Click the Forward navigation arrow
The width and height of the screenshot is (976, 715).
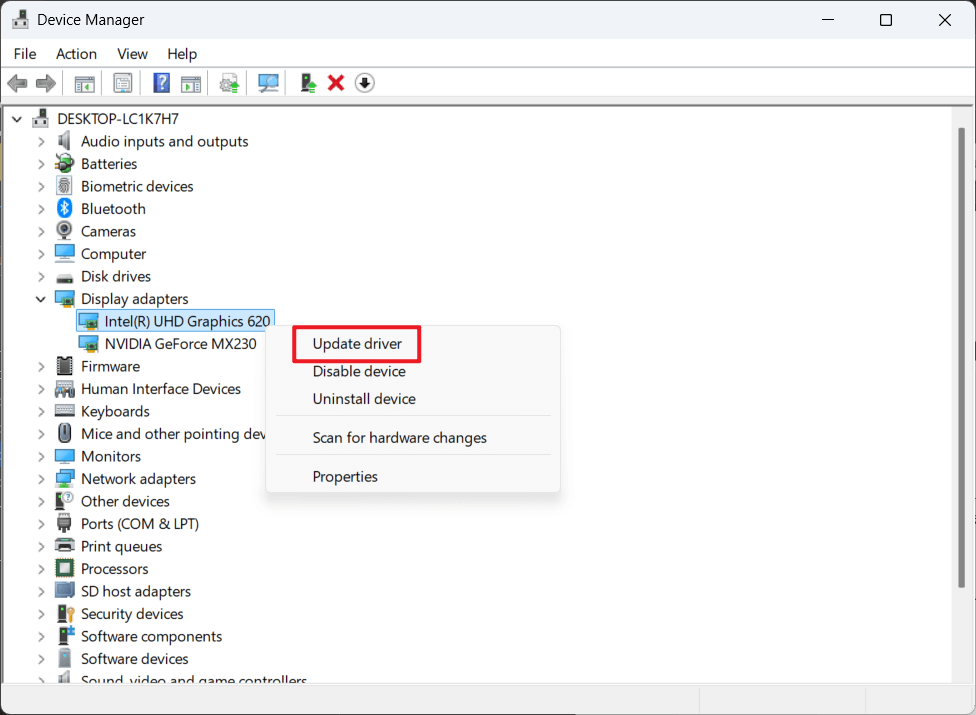point(45,82)
